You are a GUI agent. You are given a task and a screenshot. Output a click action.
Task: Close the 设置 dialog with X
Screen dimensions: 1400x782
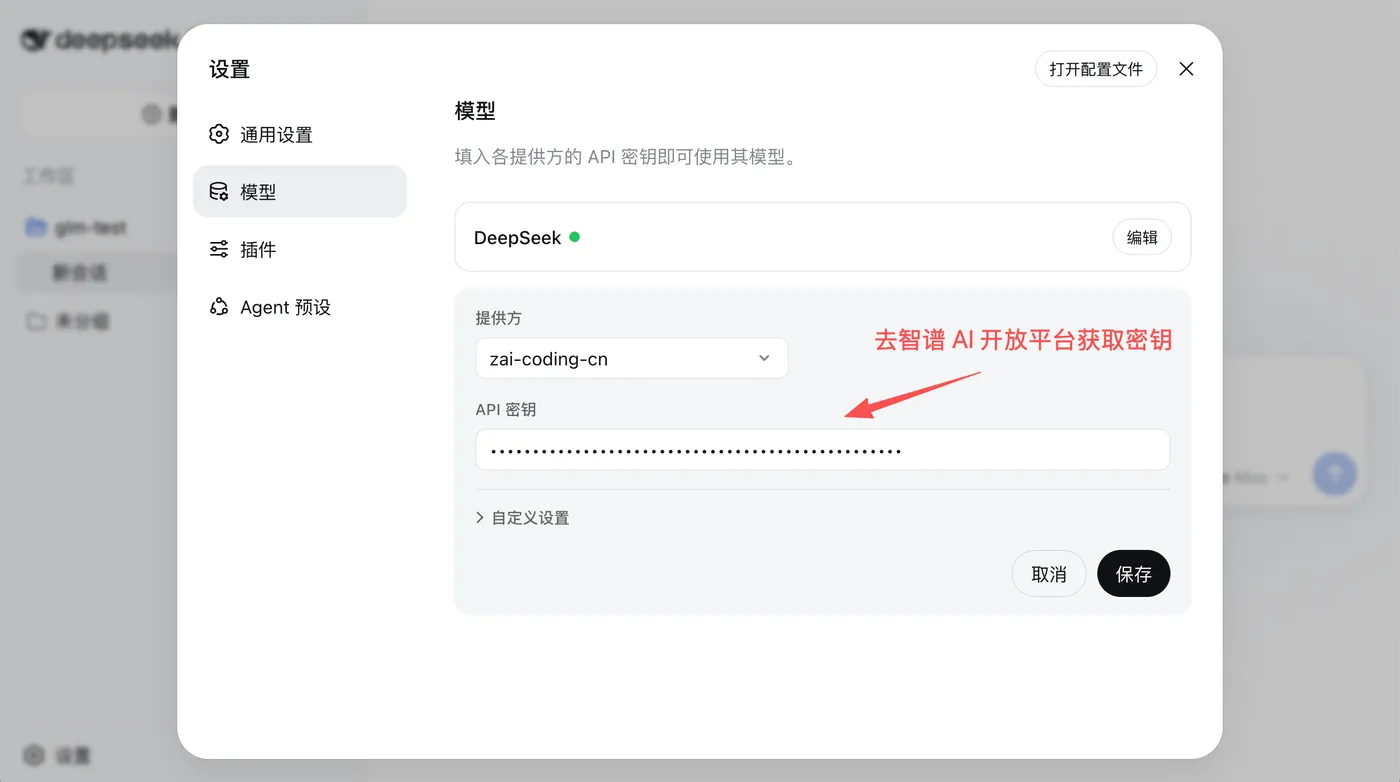1186,69
